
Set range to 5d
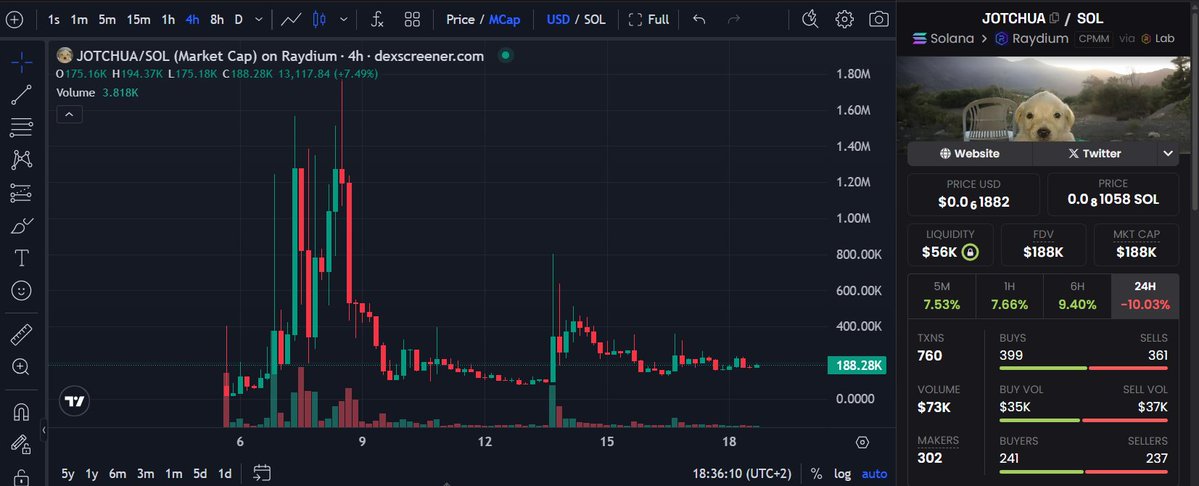pos(200,474)
